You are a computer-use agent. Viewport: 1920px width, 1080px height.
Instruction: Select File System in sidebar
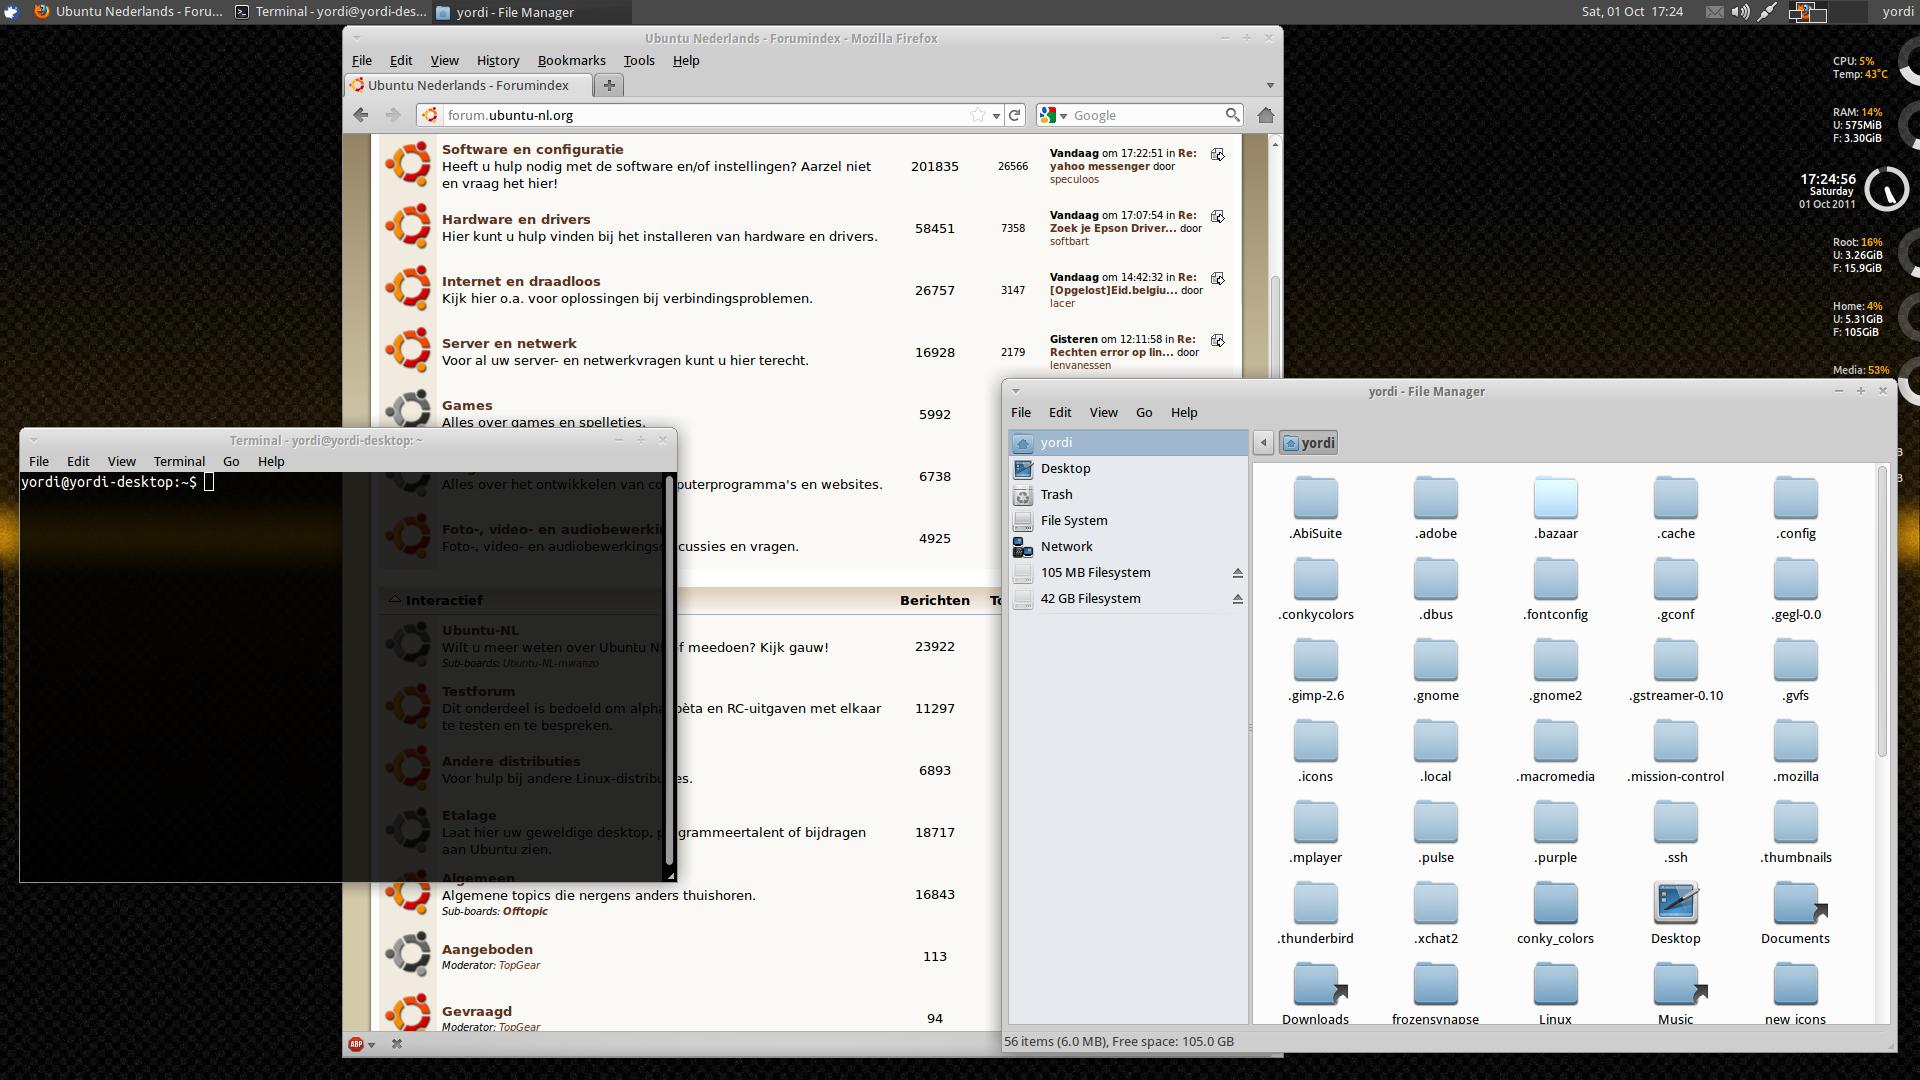coord(1128,520)
